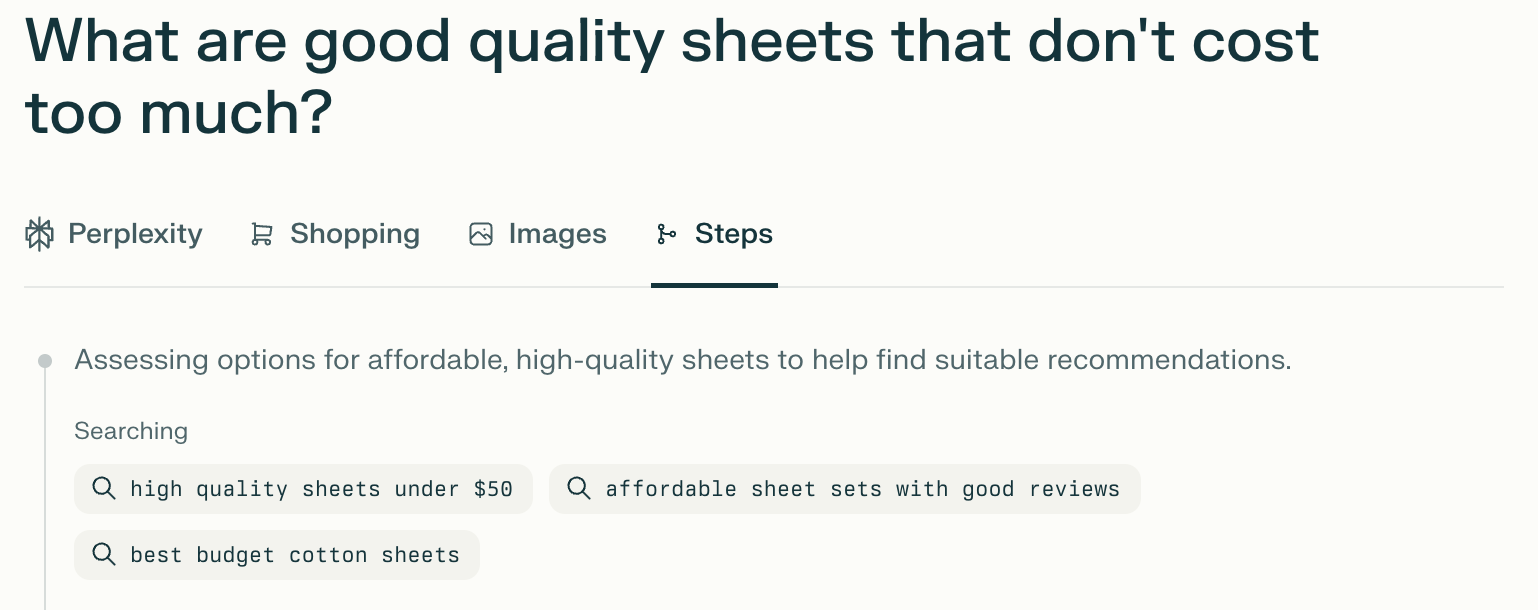Click the 'Searching' section label

tap(131, 431)
